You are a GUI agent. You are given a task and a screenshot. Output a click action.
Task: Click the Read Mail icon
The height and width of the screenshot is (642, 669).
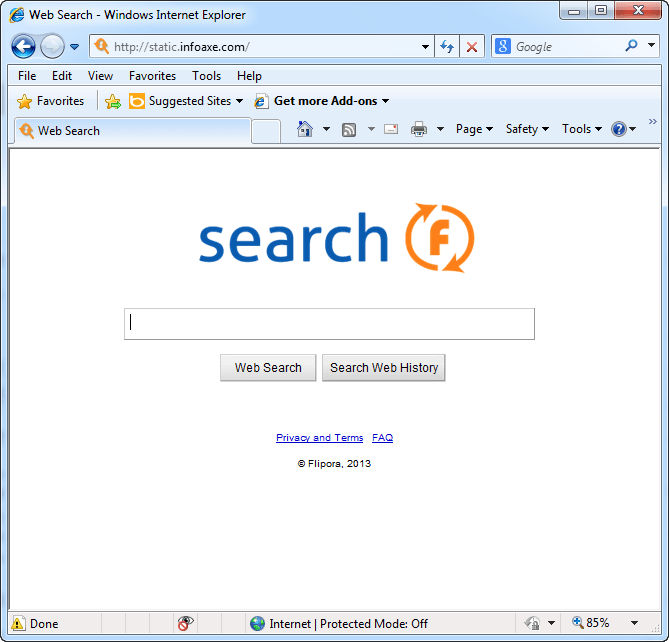click(x=391, y=129)
